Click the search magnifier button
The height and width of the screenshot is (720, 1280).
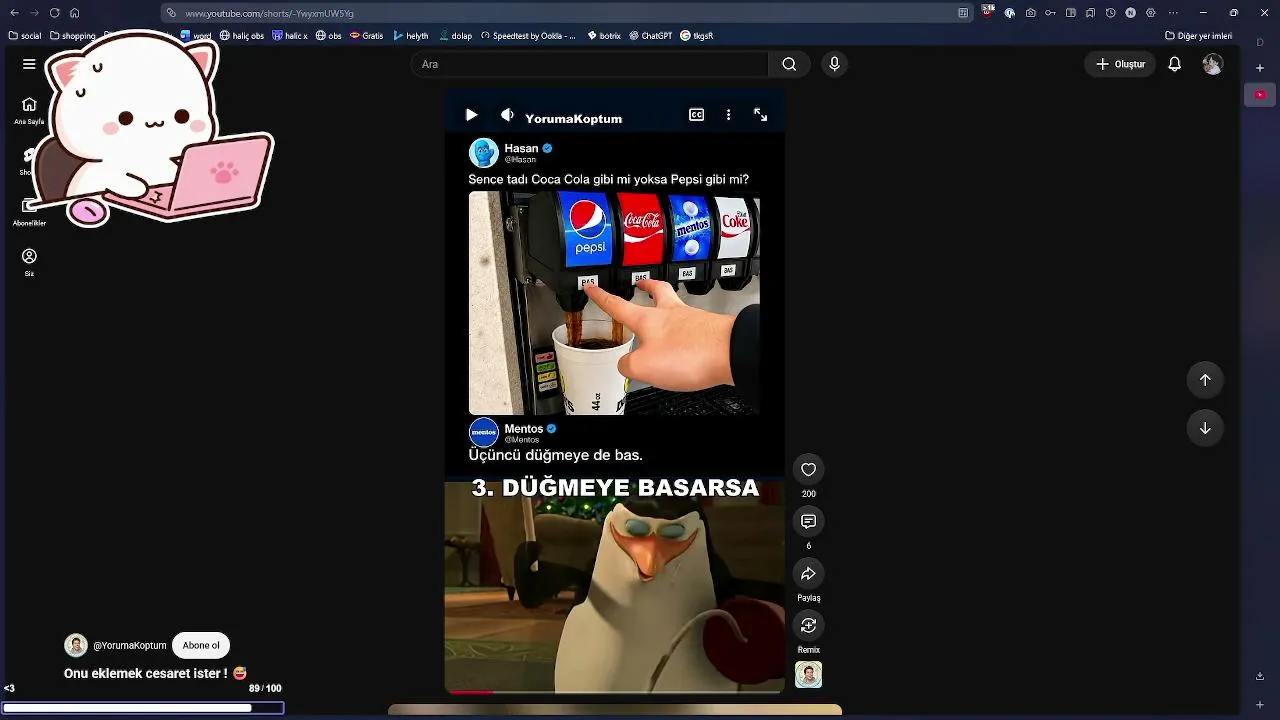pos(789,64)
